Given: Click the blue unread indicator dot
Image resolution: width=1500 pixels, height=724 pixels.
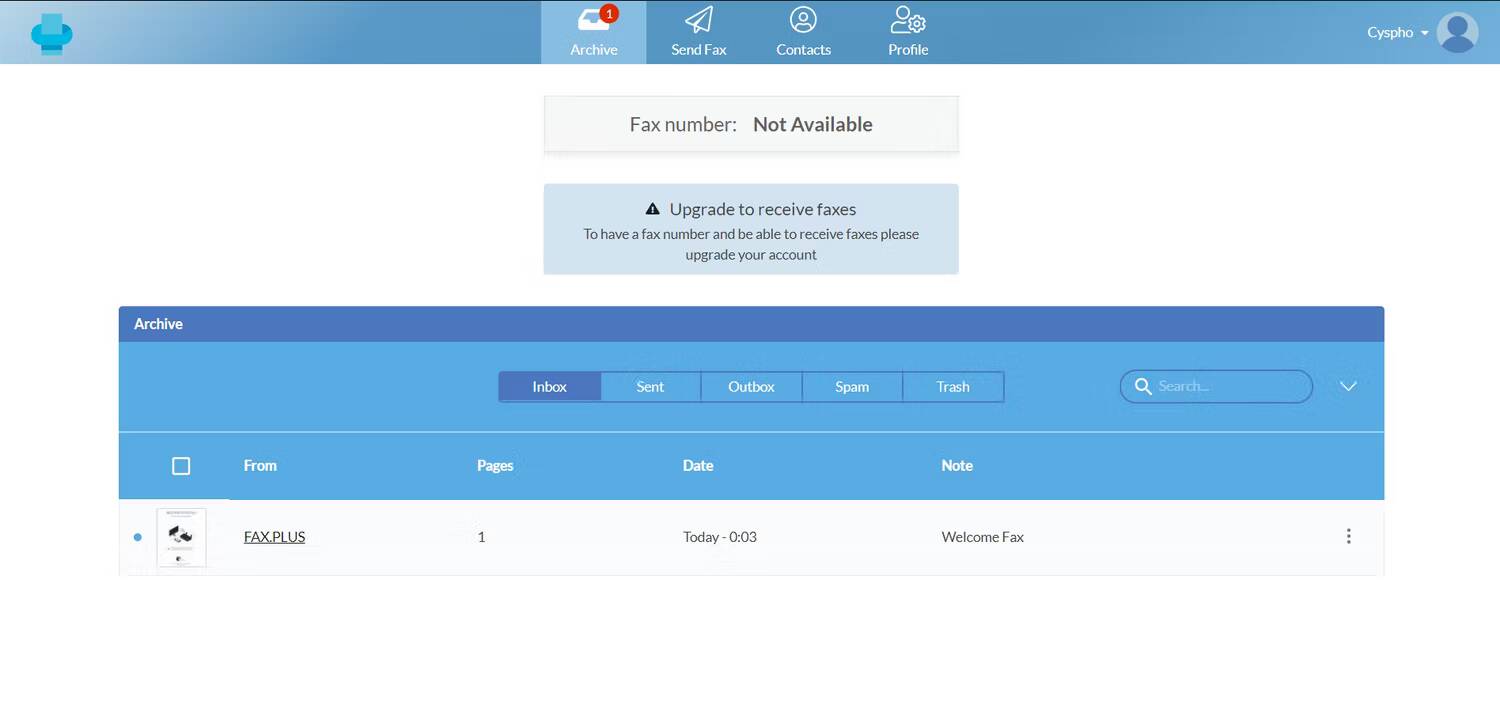Looking at the screenshot, I should [137, 537].
